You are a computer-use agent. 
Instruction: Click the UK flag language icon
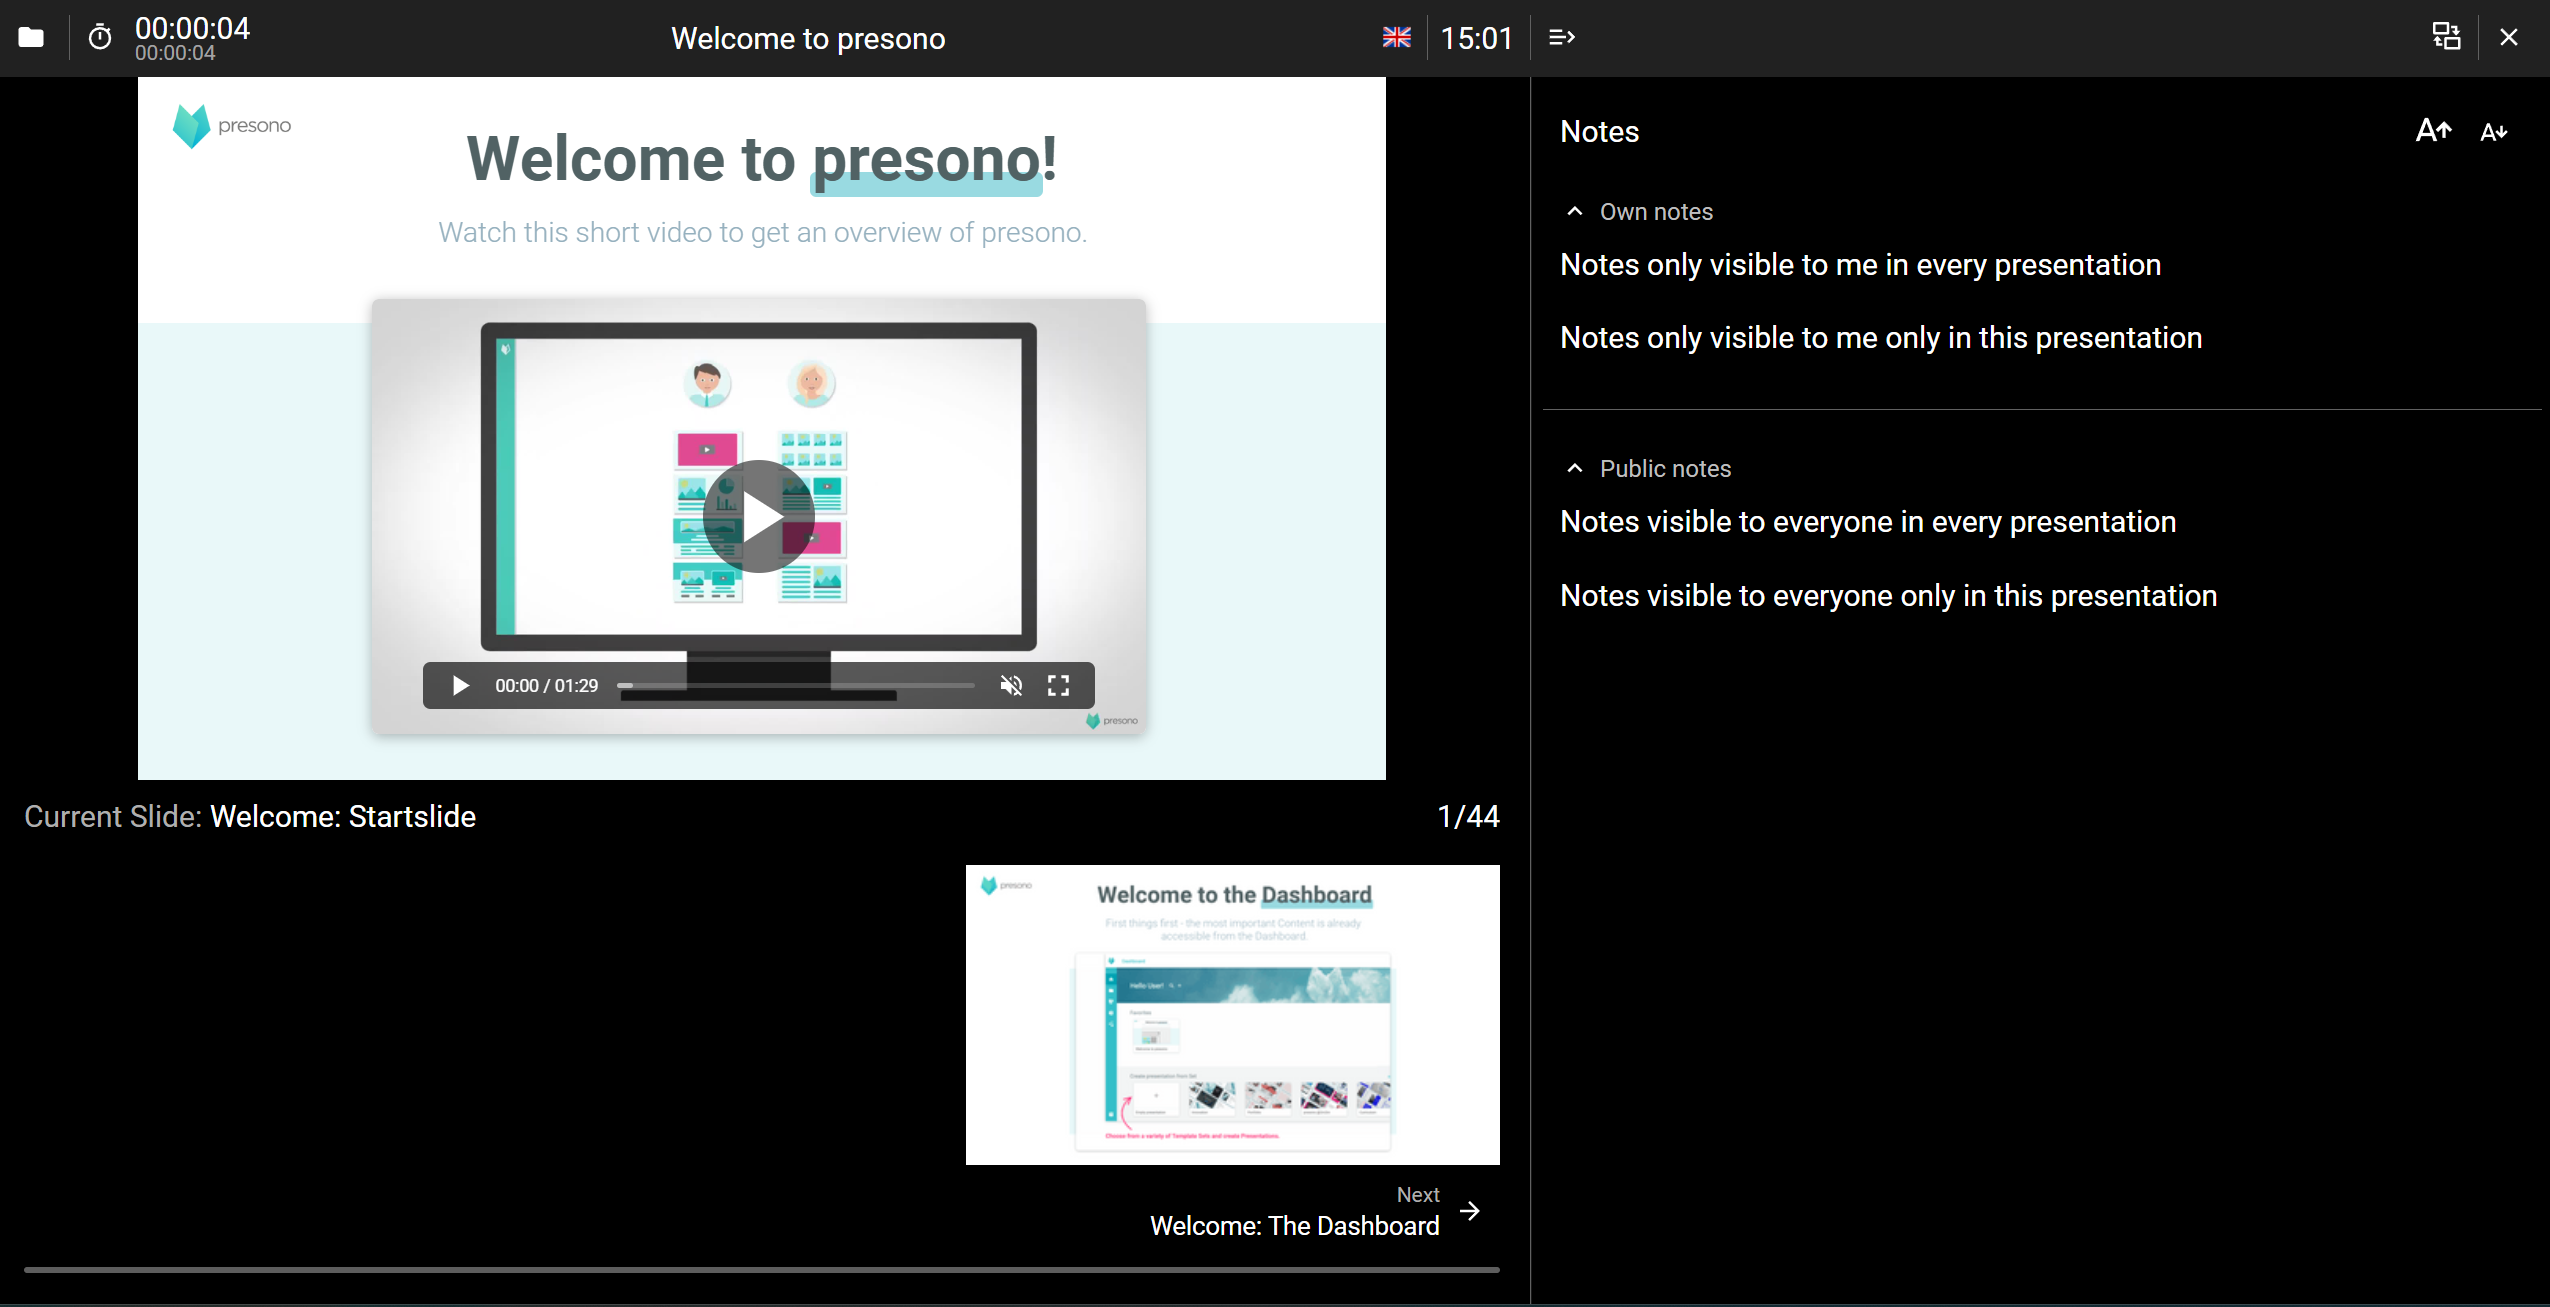(x=1396, y=38)
